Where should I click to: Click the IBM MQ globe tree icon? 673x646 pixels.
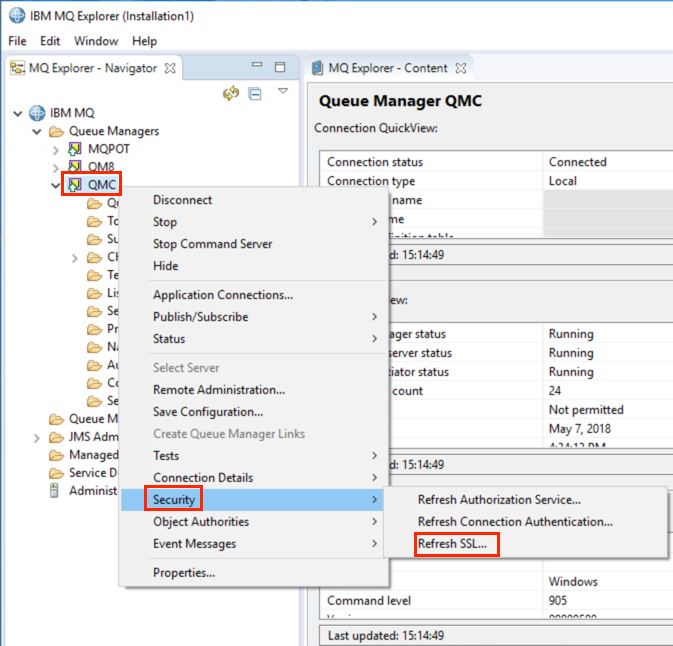(x=37, y=113)
